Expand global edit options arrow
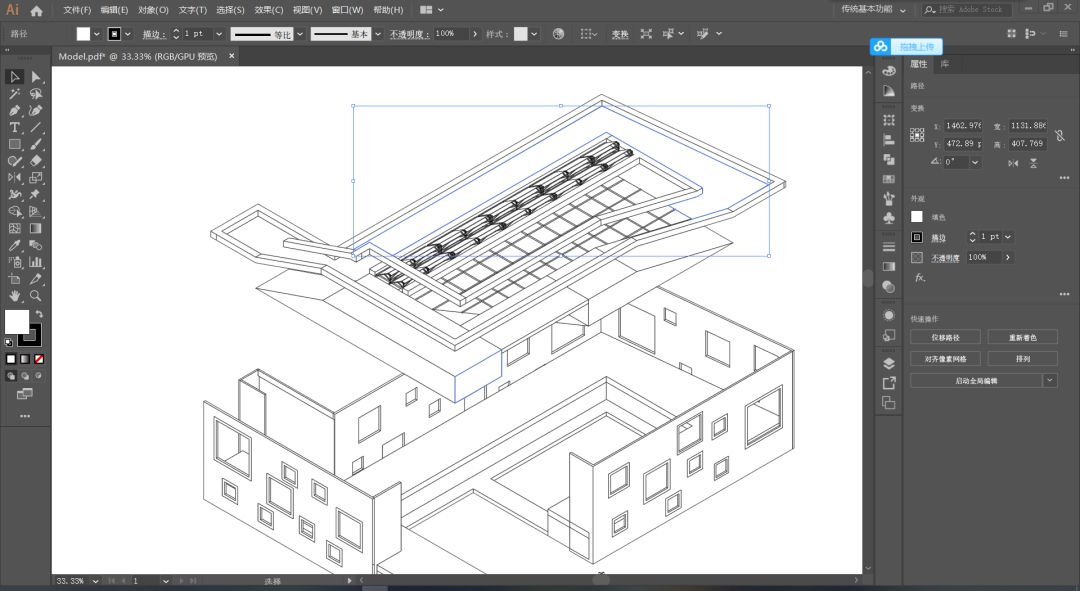Image resolution: width=1080 pixels, height=591 pixels. tap(1050, 380)
